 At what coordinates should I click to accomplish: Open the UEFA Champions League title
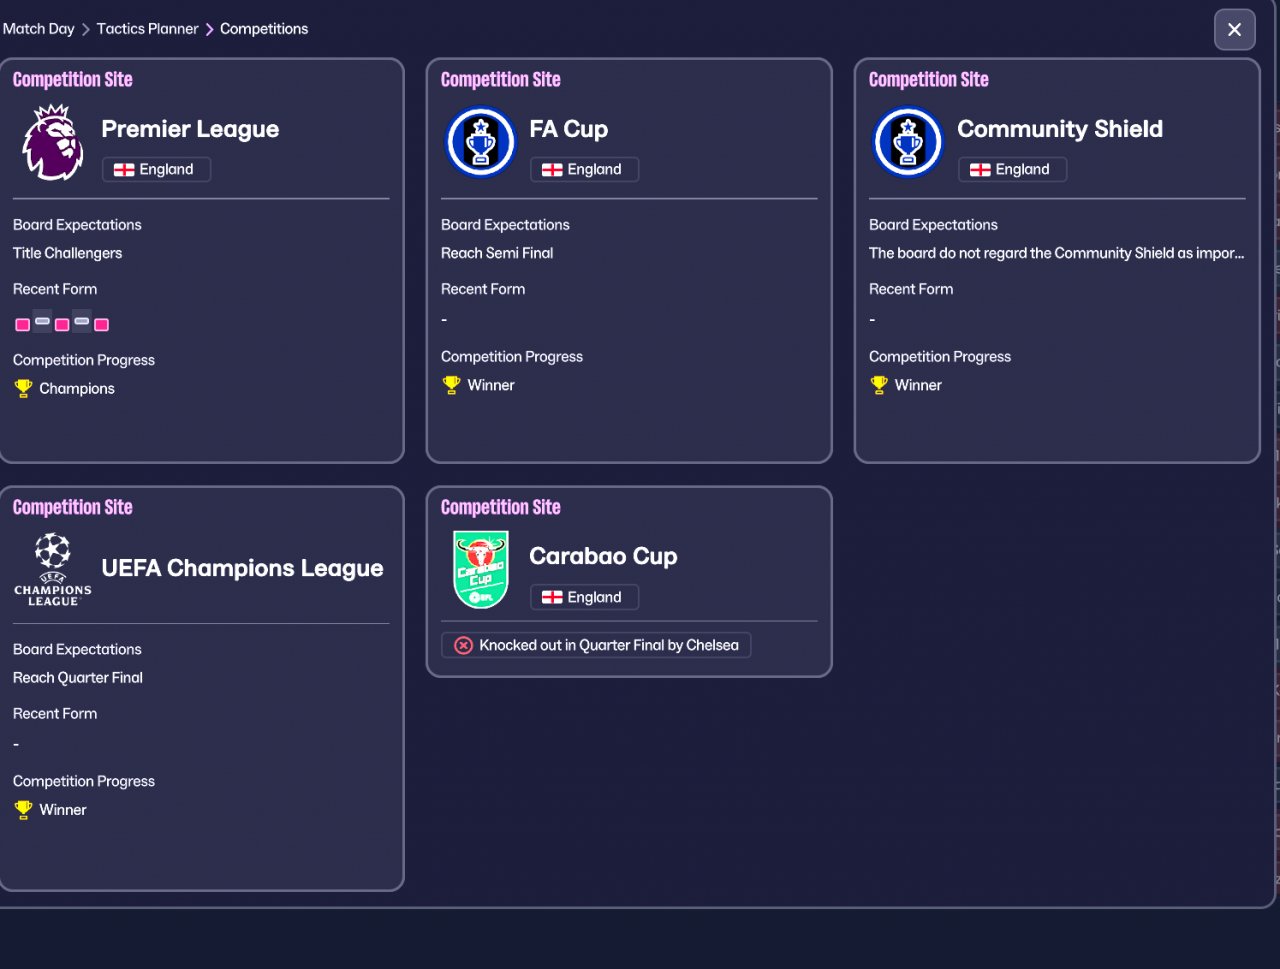coord(242,568)
